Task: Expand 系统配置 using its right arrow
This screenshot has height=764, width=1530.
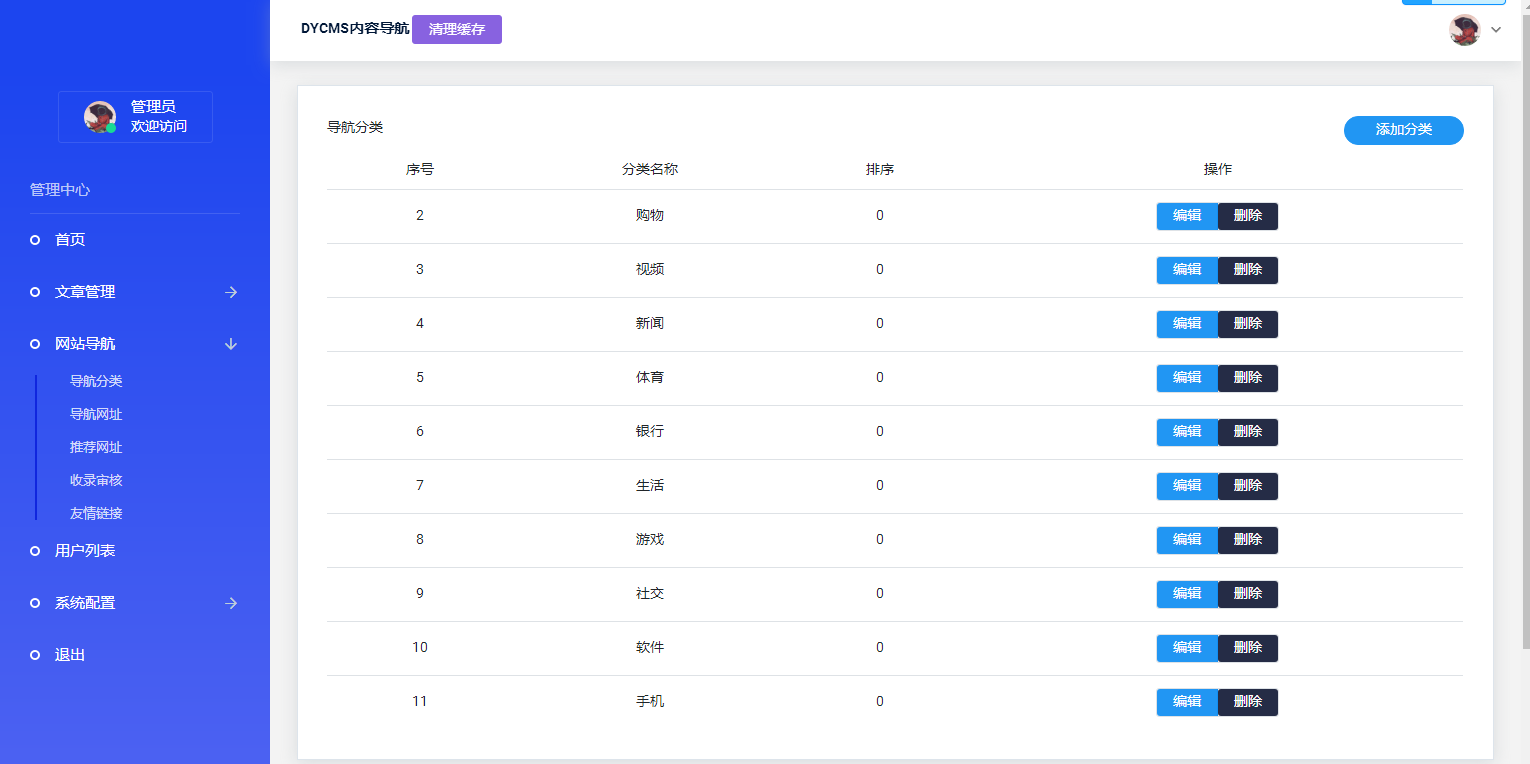Action: 231,603
